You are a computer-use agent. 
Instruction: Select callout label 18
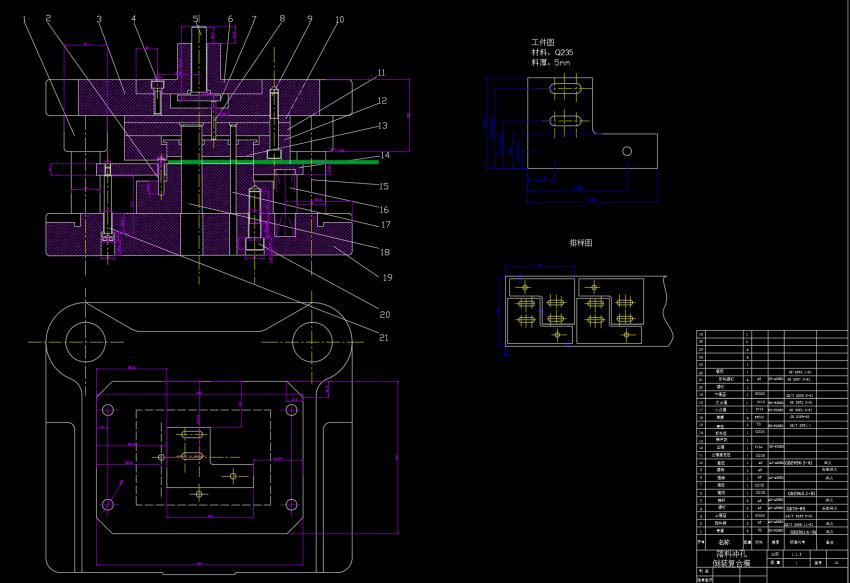point(385,252)
